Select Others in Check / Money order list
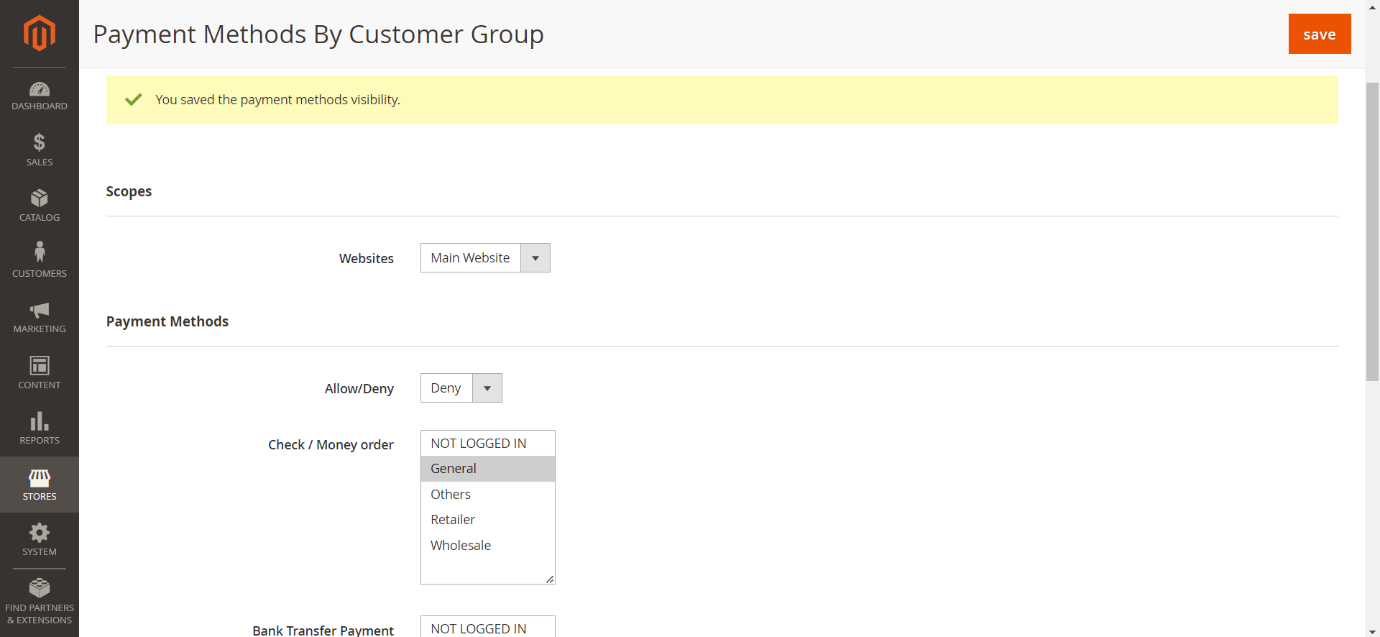This screenshot has height=637, width=1380. point(451,495)
